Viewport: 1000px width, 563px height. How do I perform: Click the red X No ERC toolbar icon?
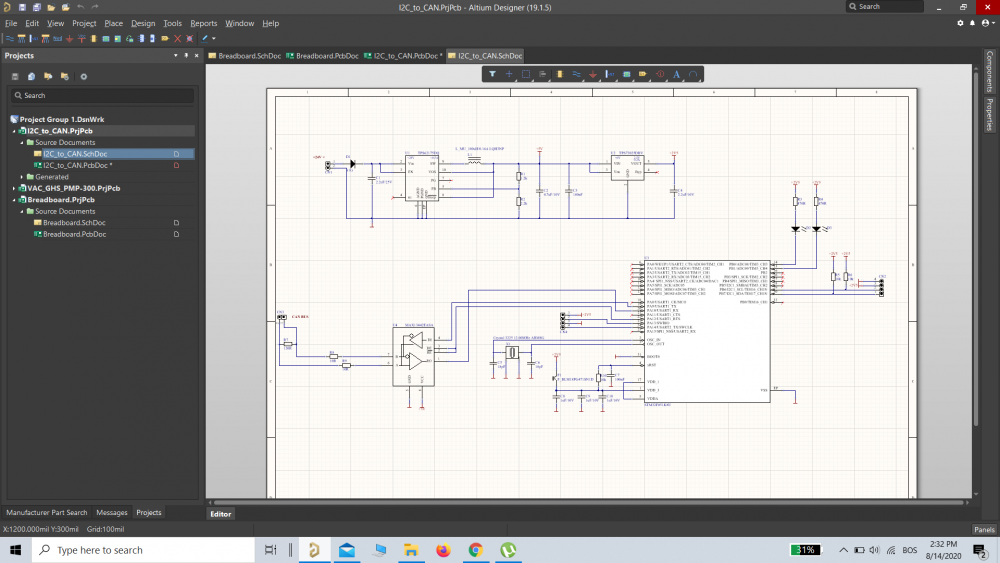tap(177, 39)
